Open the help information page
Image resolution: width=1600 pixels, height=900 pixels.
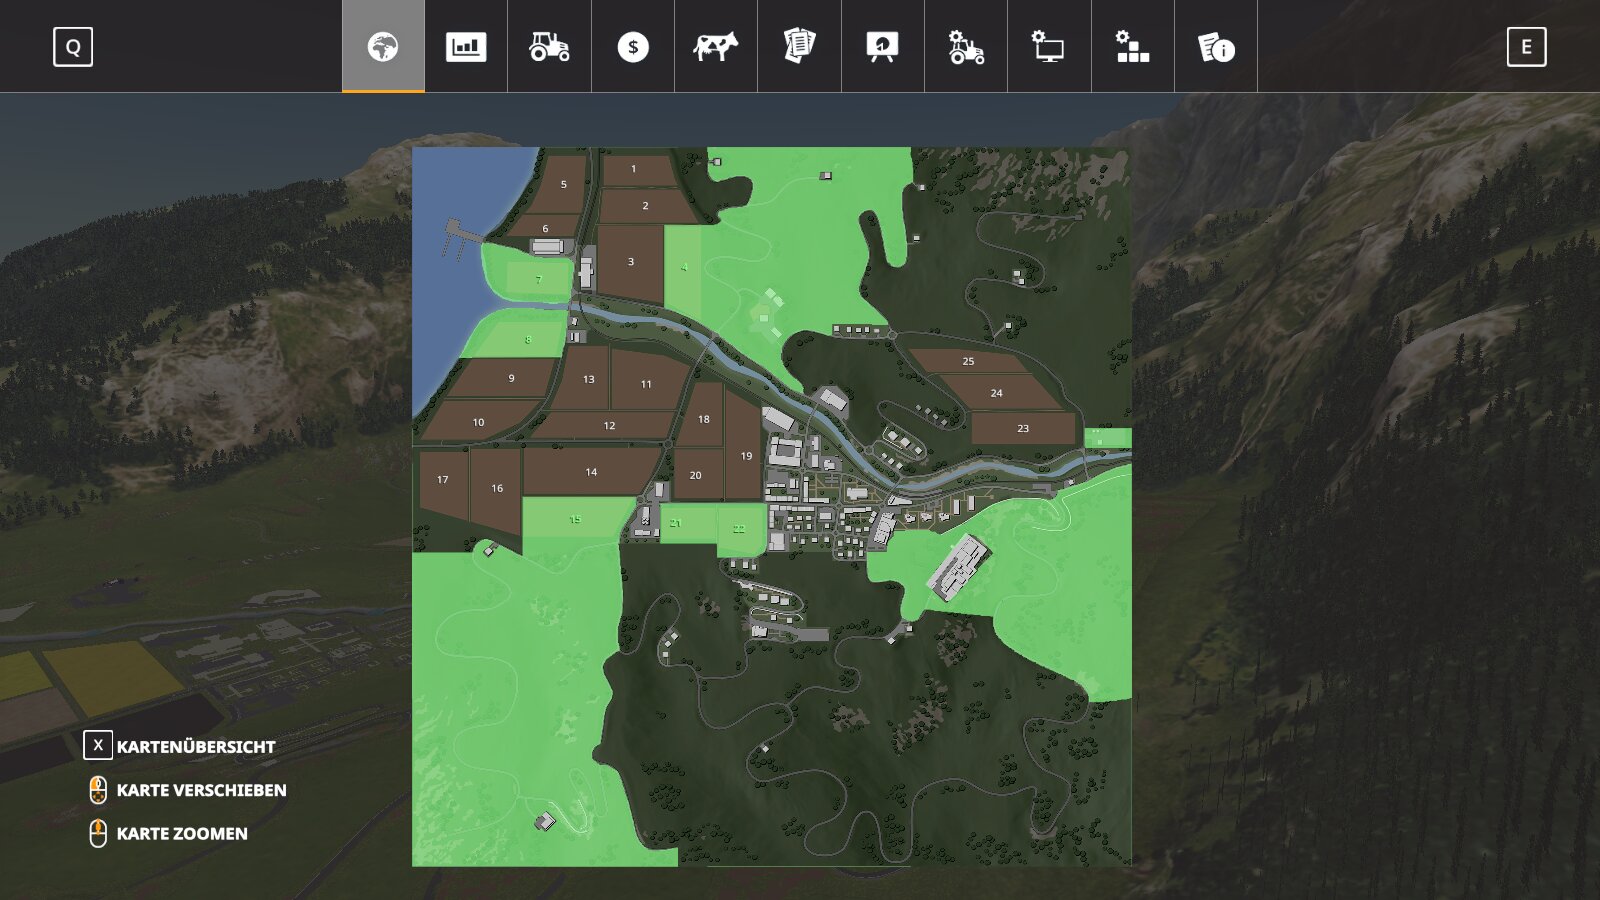point(1216,47)
